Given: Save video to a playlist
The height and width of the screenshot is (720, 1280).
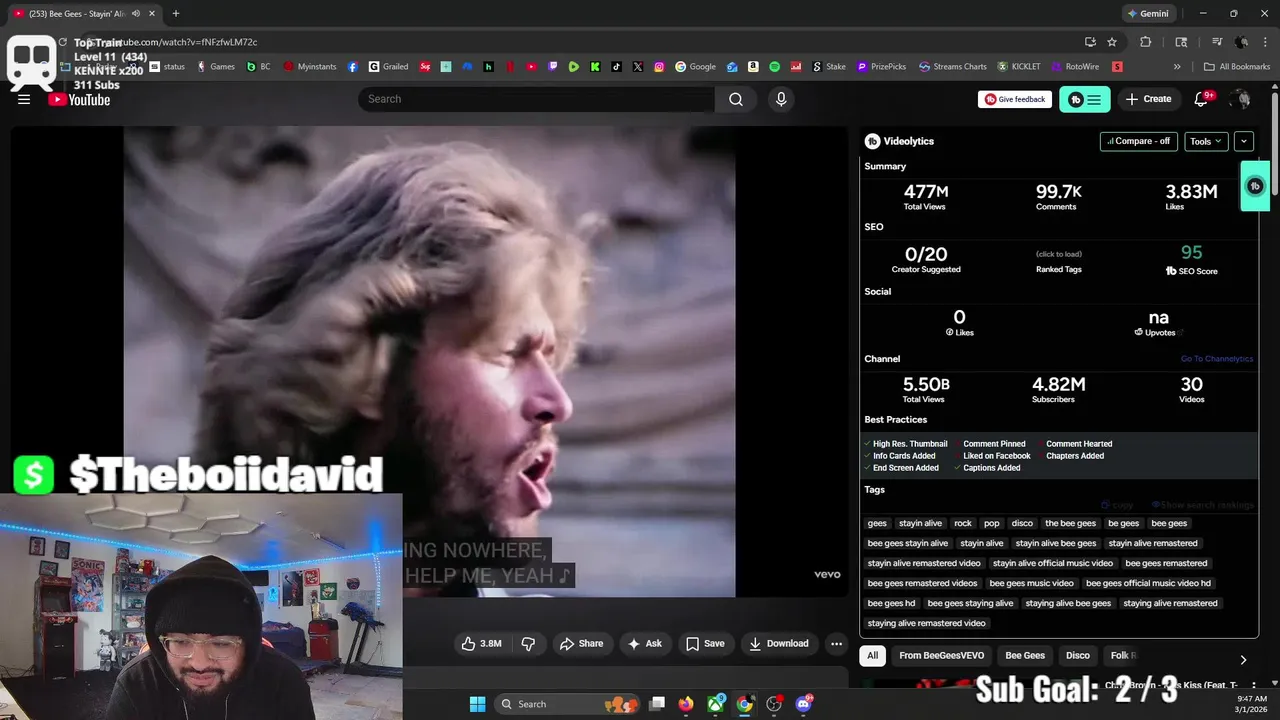Looking at the screenshot, I should coord(705,644).
